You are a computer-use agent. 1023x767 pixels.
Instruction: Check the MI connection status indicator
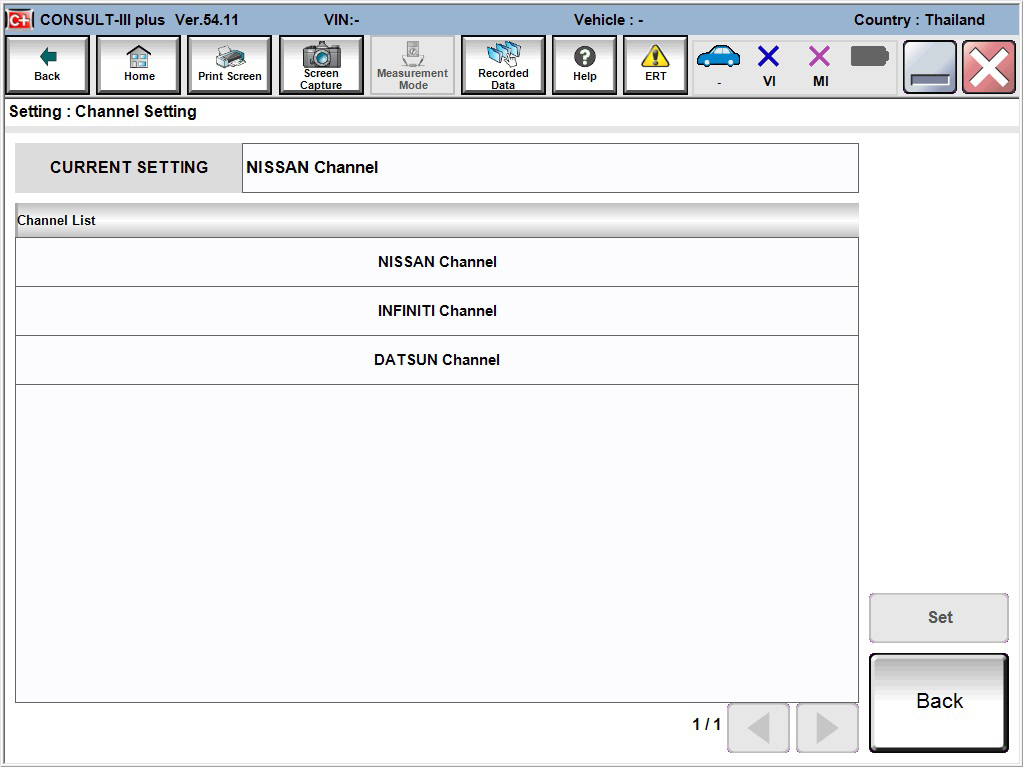[819, 60]
